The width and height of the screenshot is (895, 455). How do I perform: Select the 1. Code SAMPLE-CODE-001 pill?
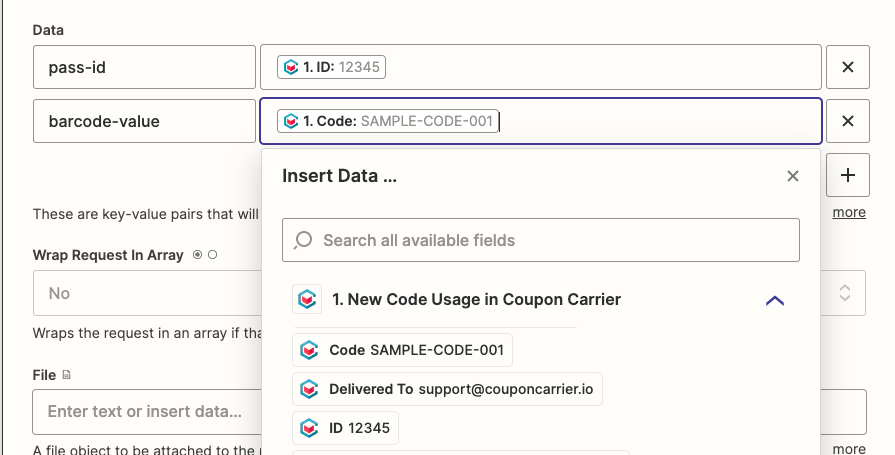pos(388,121)
